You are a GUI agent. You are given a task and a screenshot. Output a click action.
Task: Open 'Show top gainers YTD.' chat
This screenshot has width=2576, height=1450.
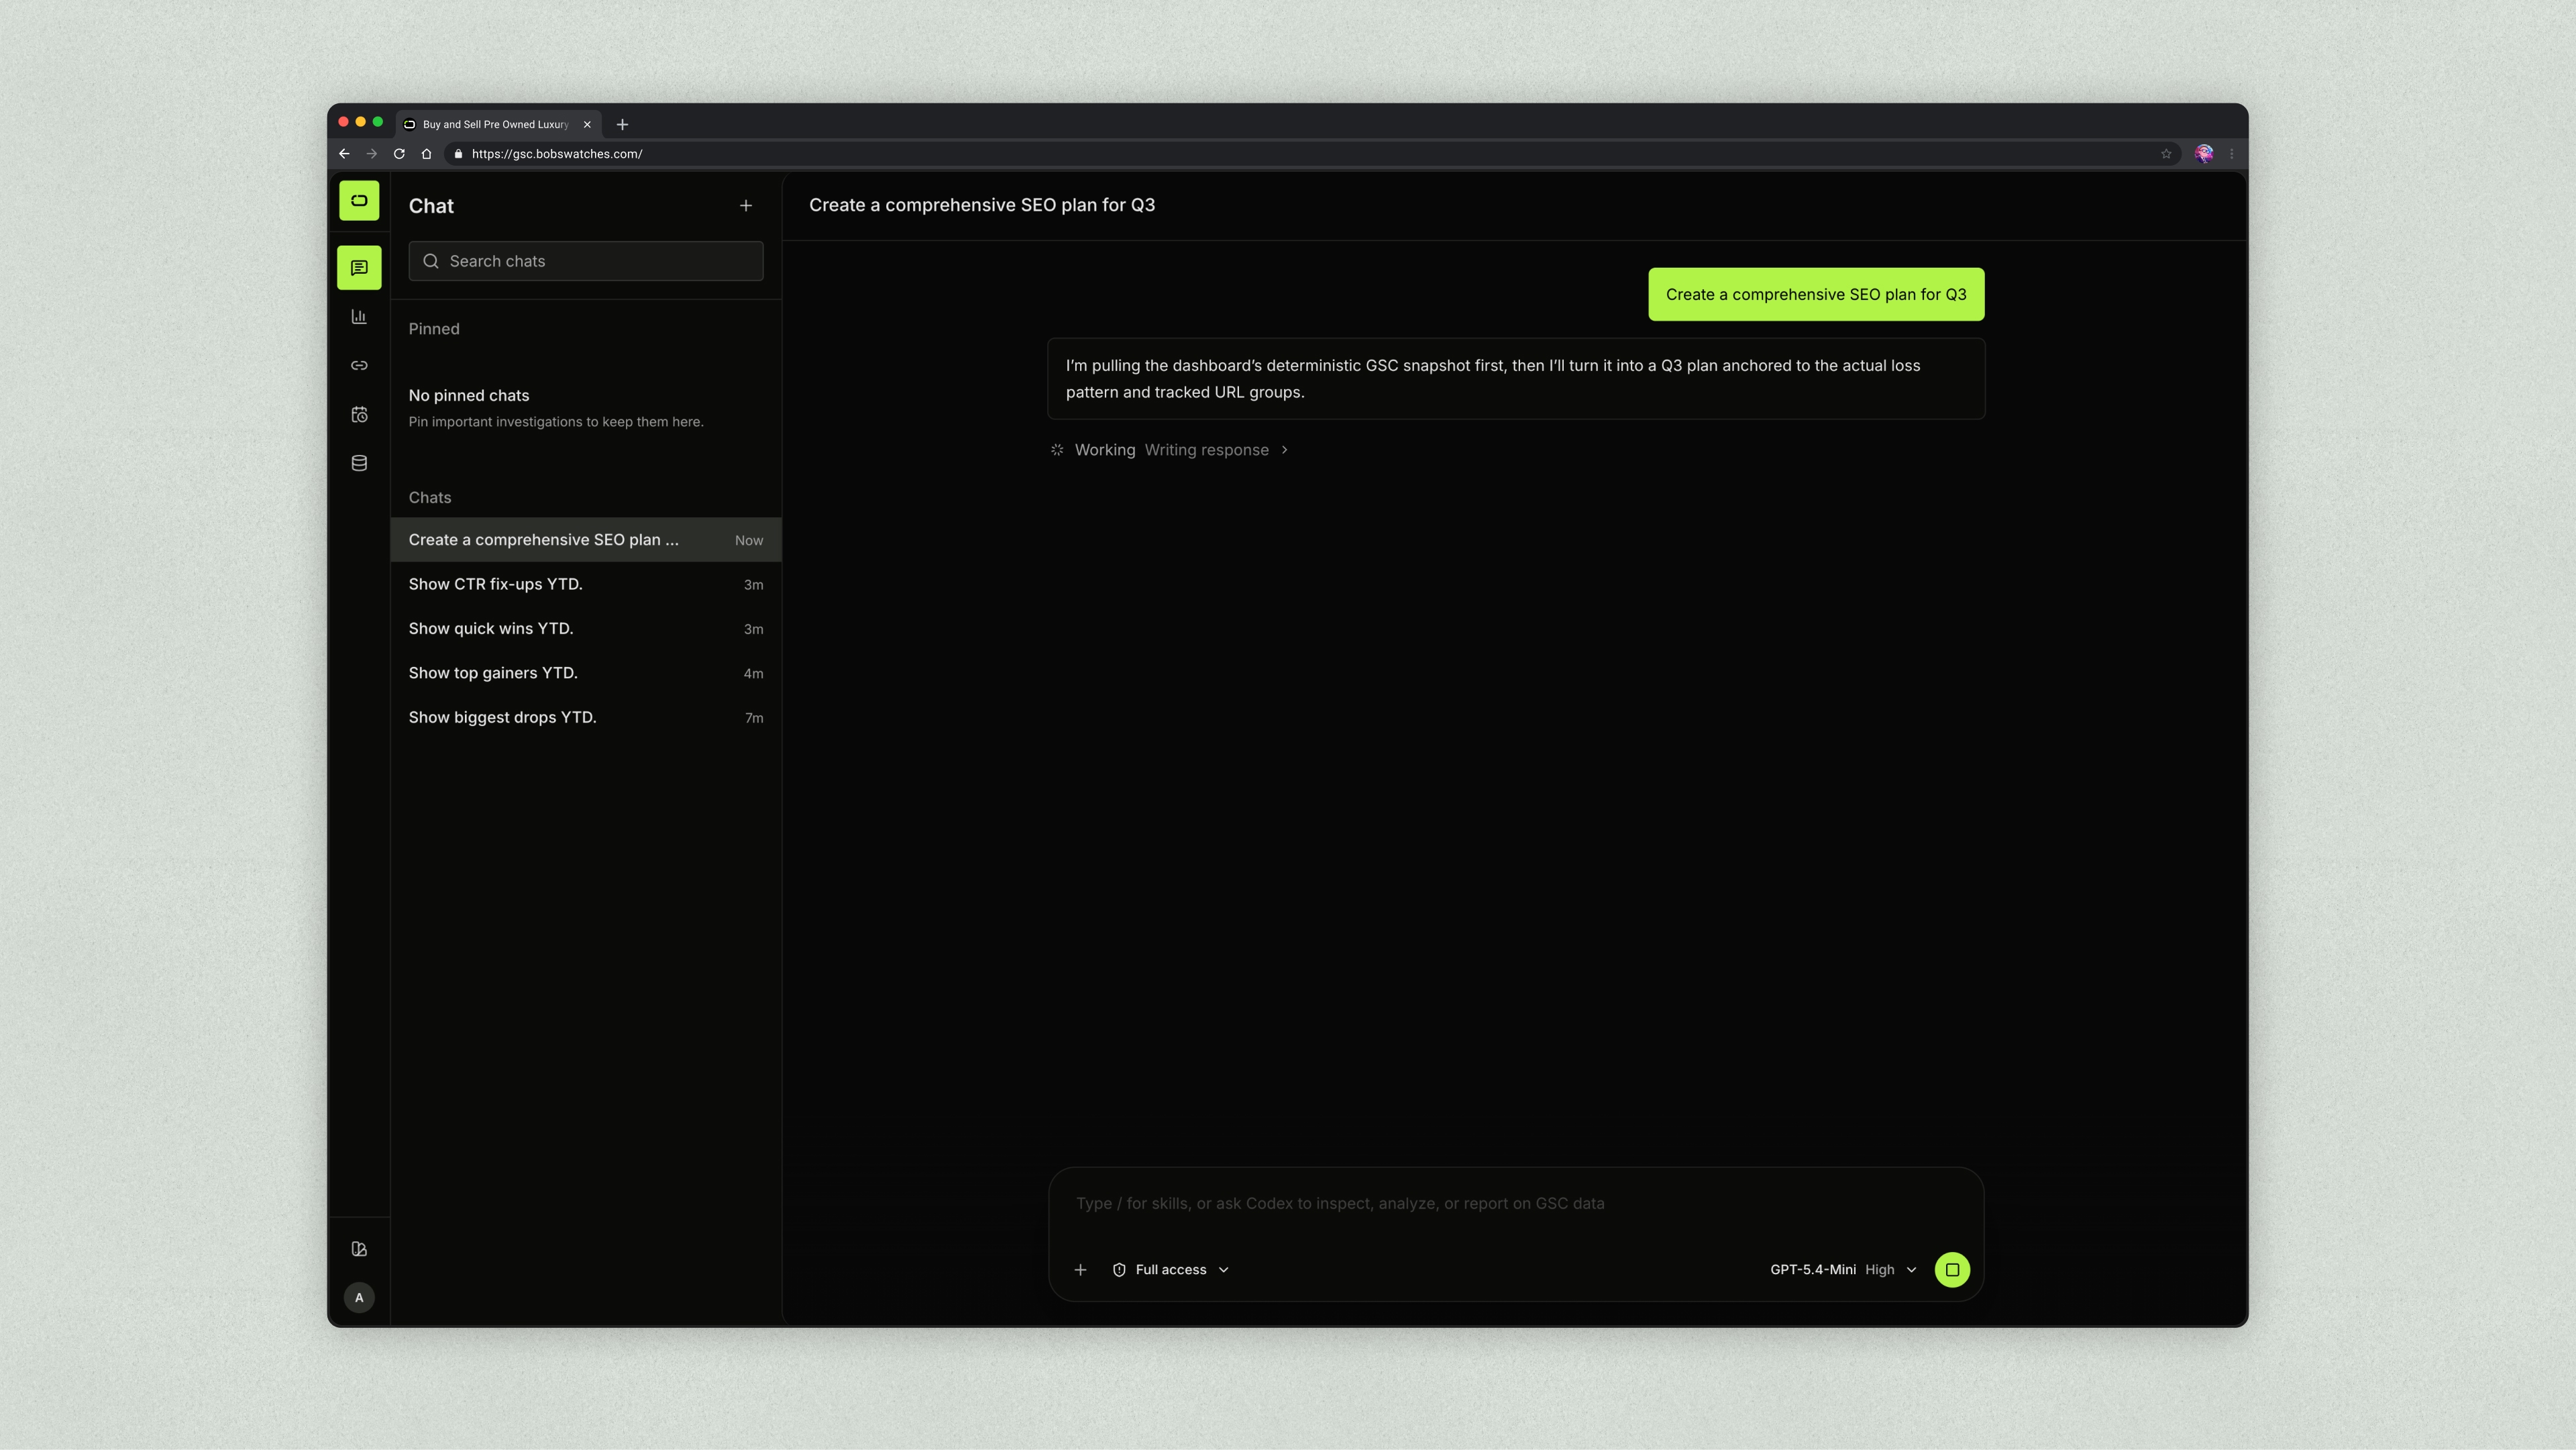pos(586,673)
